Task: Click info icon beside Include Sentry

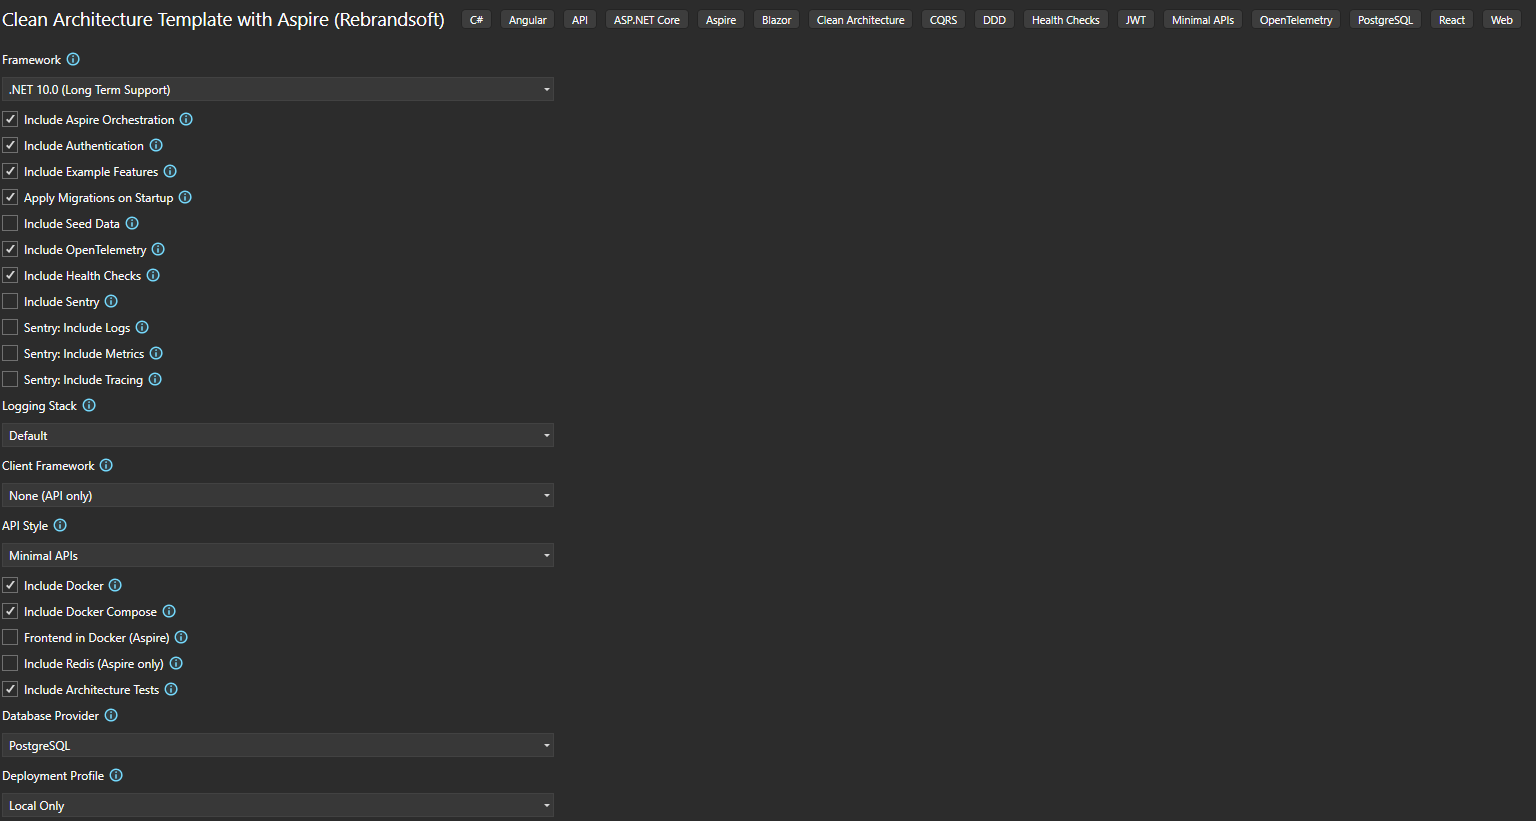Action: click(111, 302)
